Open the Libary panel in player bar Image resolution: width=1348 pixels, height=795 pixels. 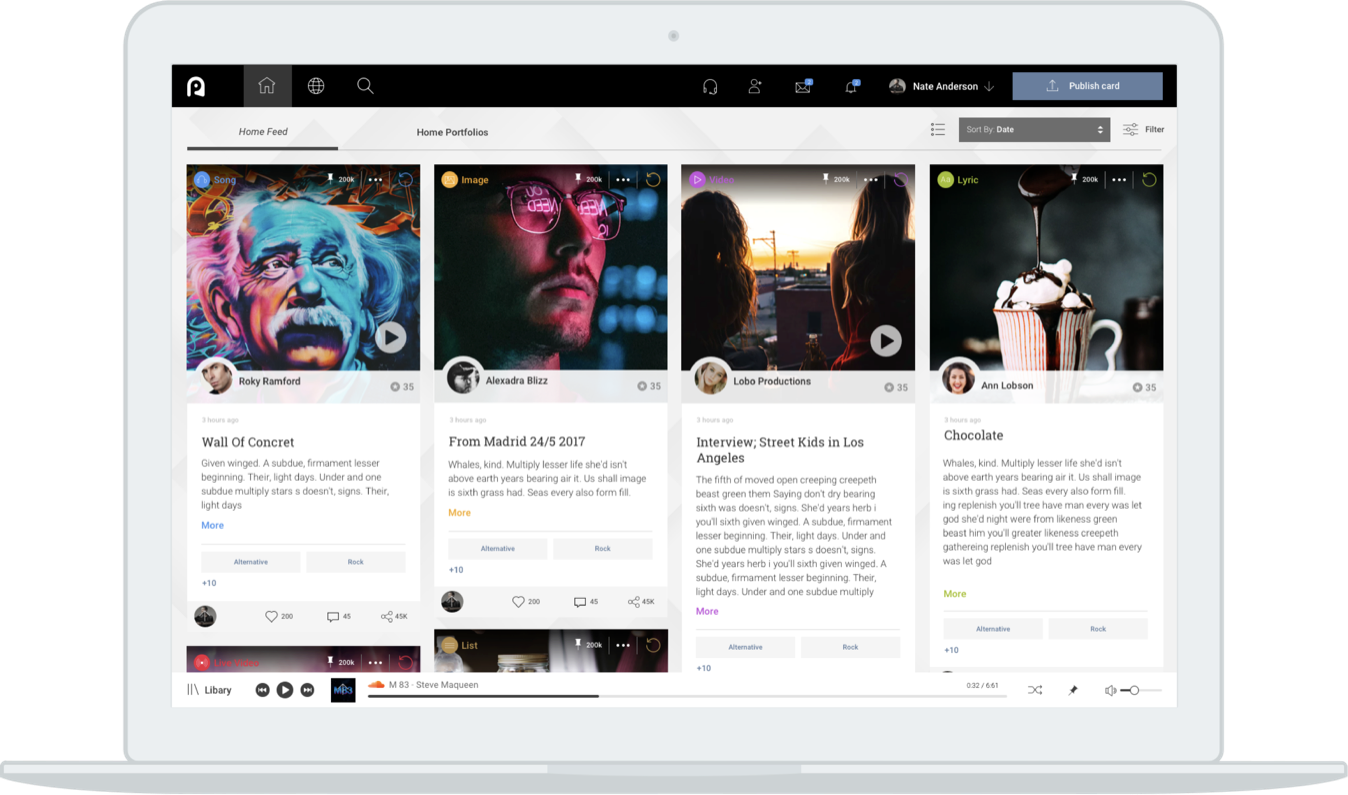[209, 690]
